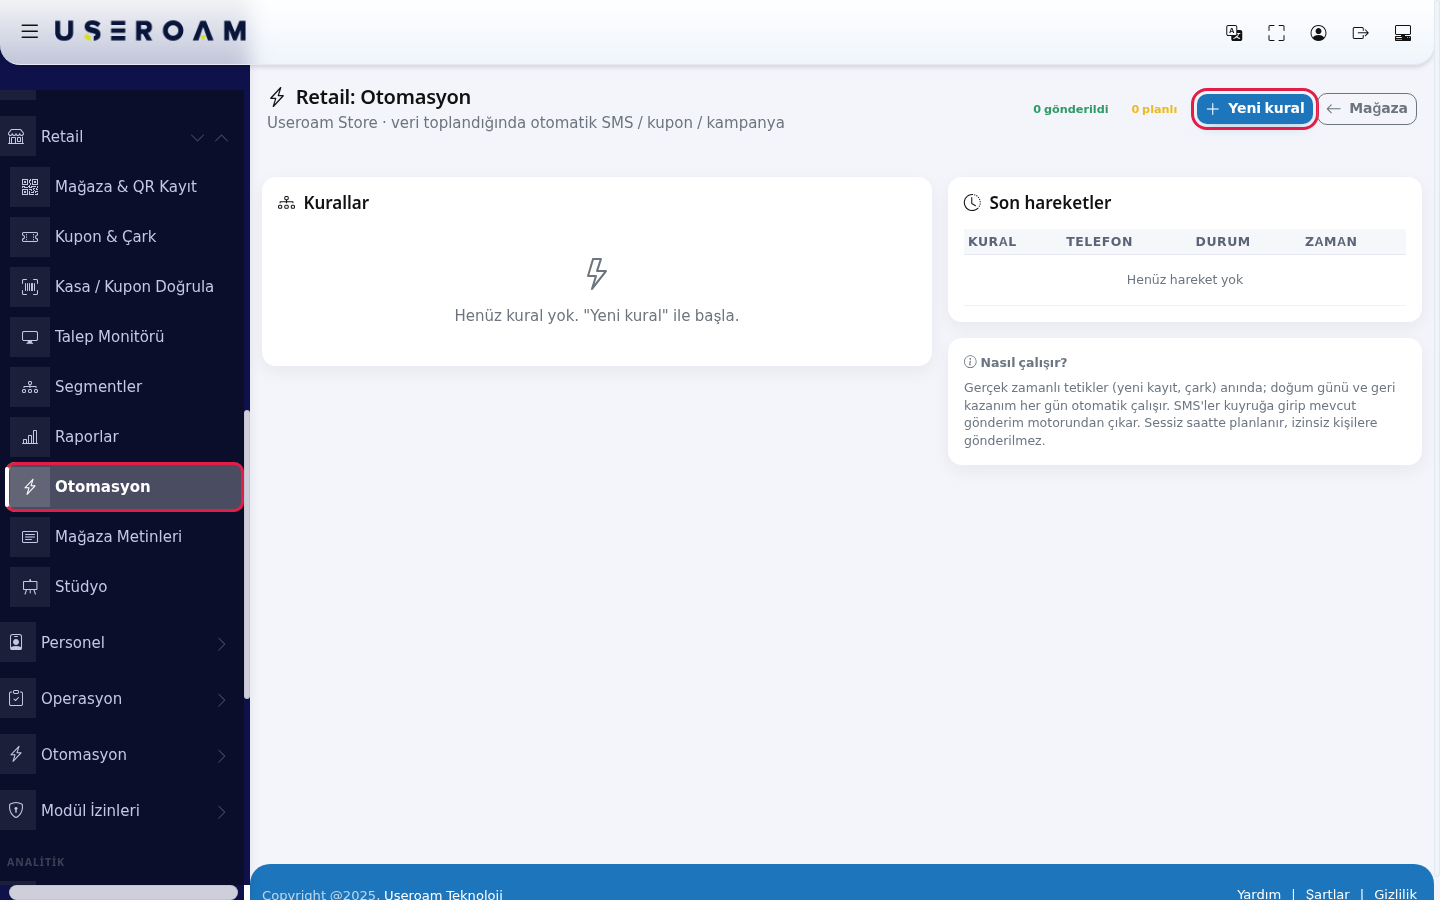Click the sidebar vertical scrollbar thumb

246,555
